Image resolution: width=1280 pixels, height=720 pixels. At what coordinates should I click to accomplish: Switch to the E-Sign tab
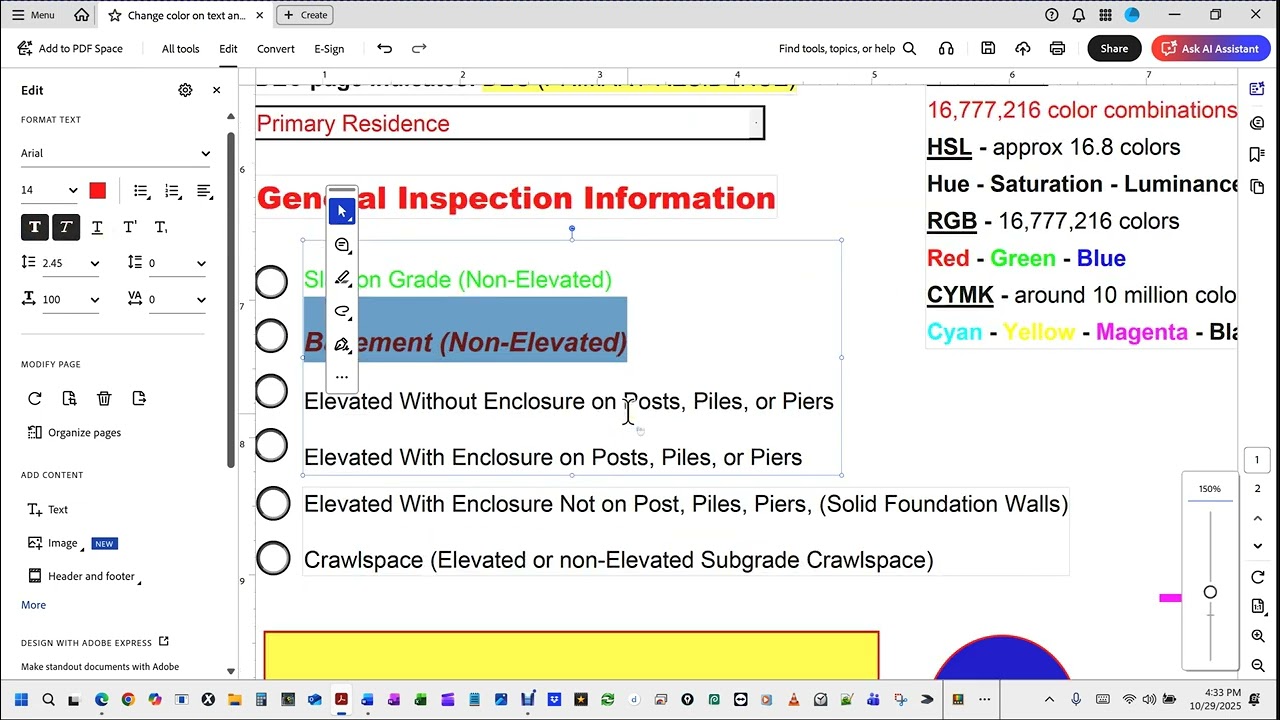[329, 49]
